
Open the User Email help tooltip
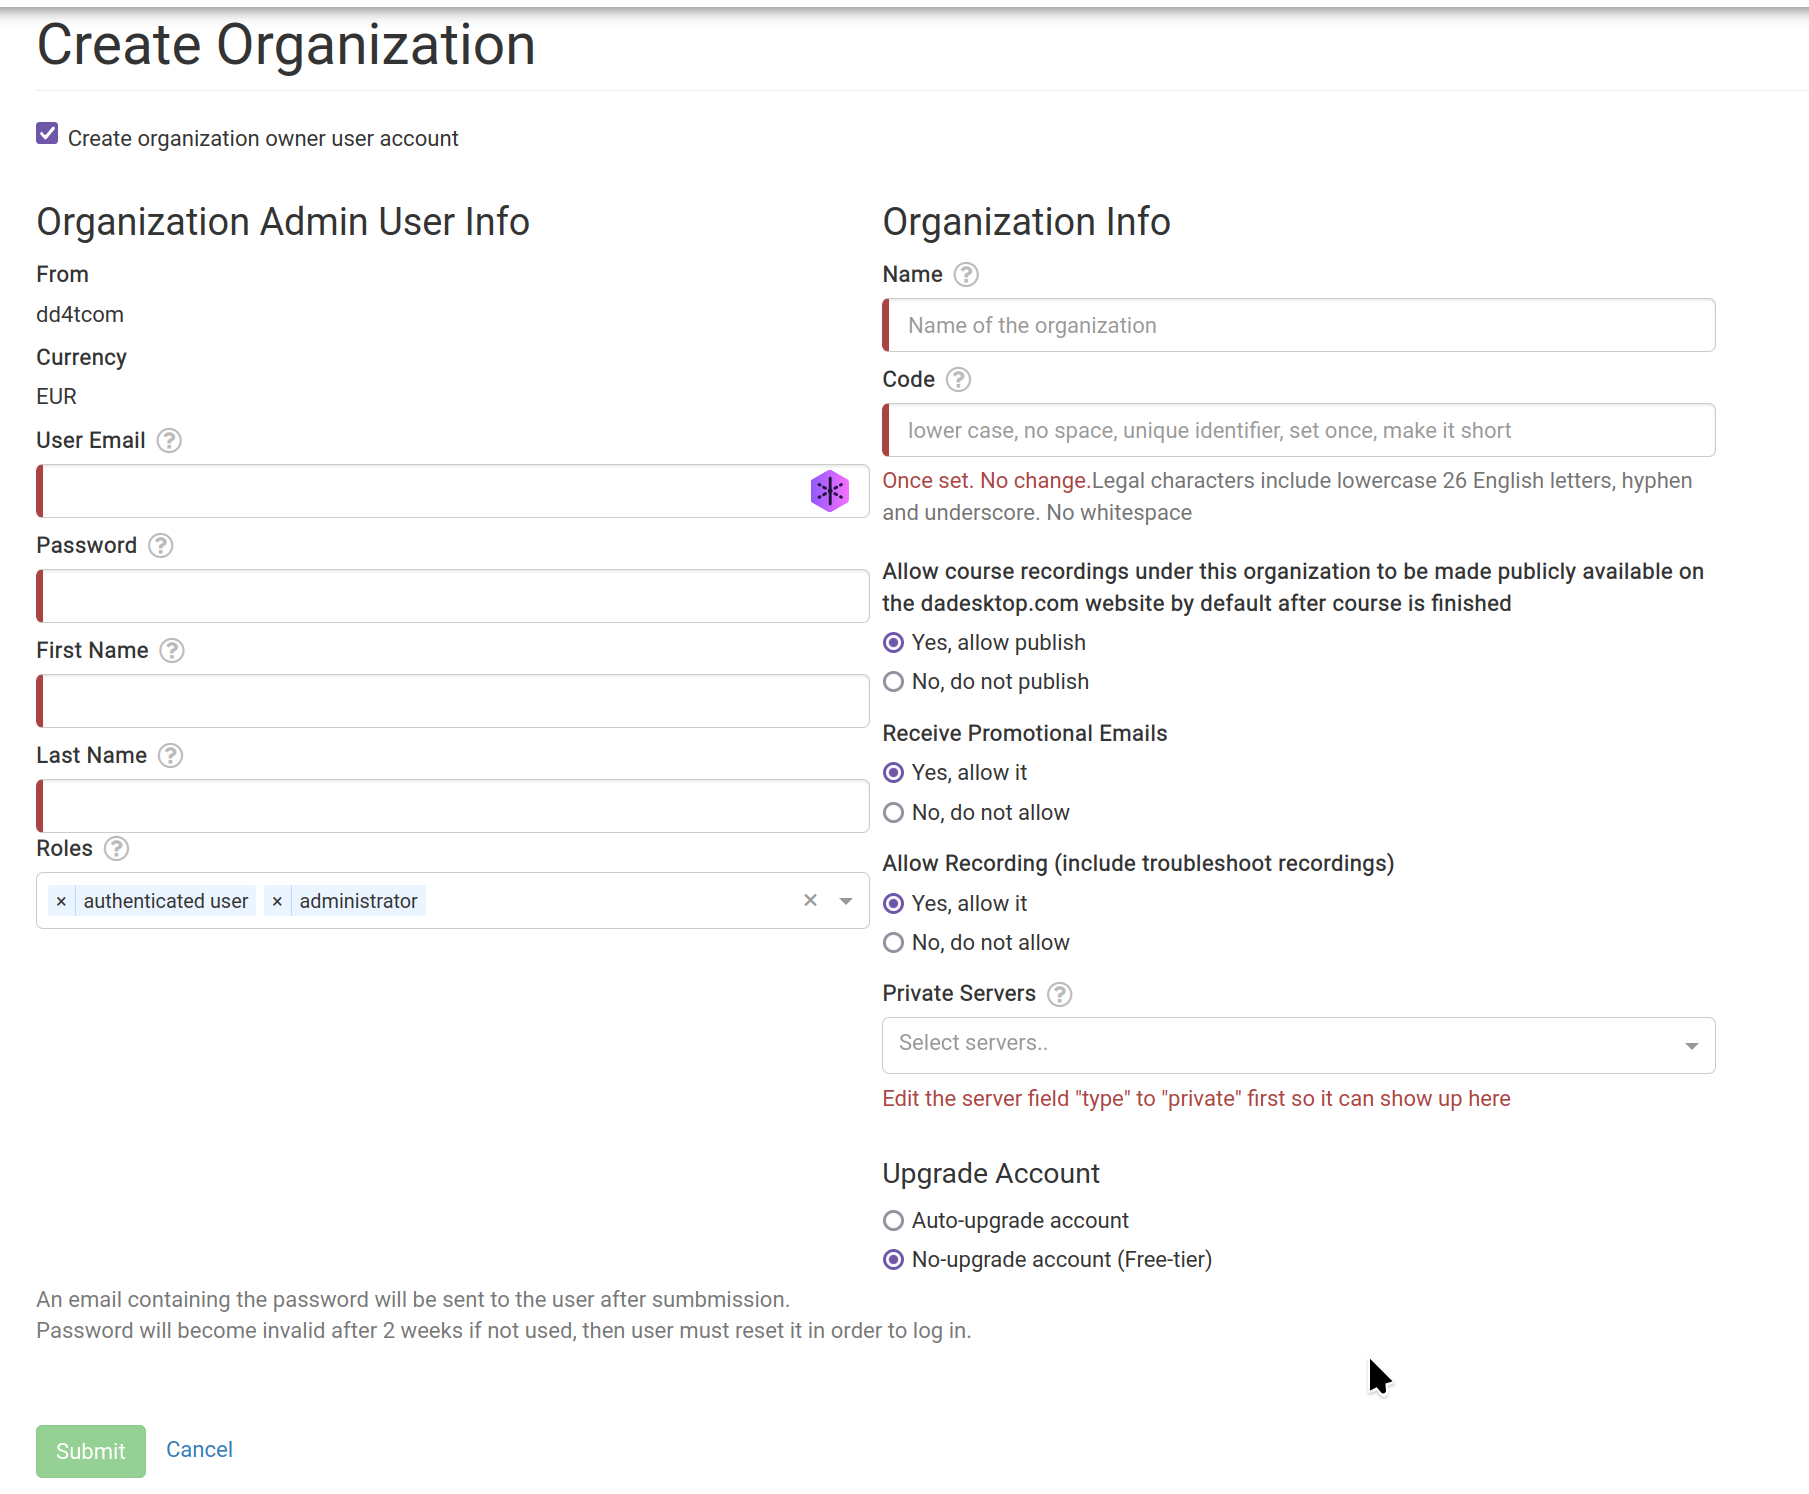coord(169,440)
